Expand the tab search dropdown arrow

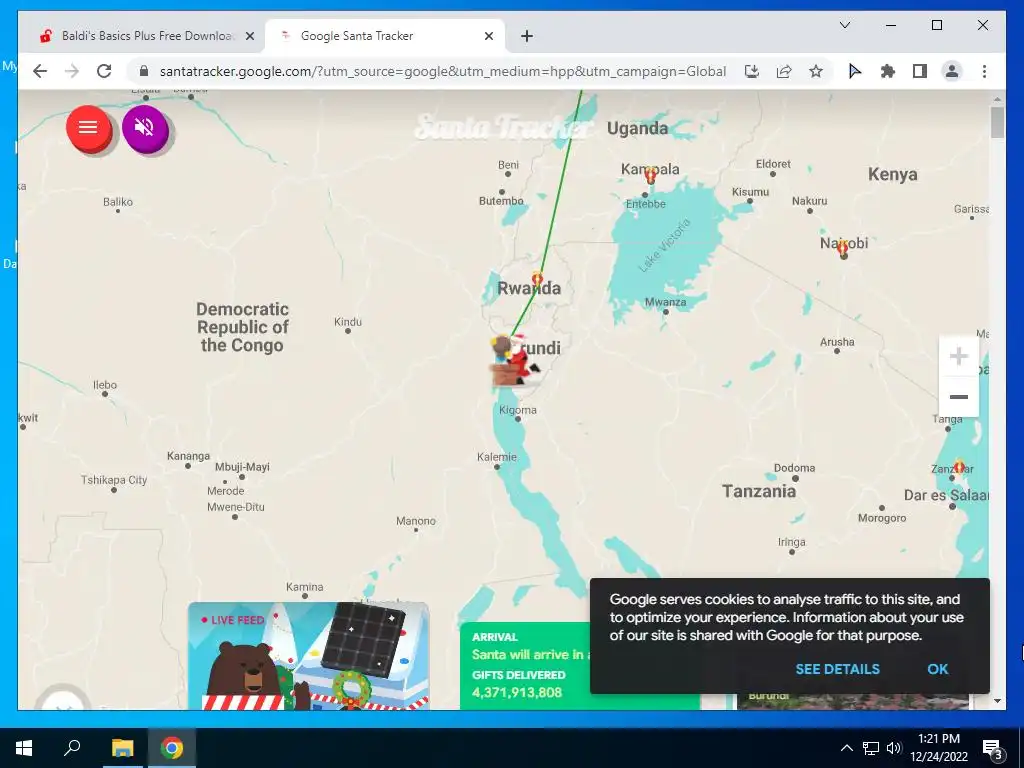point(844,25)
